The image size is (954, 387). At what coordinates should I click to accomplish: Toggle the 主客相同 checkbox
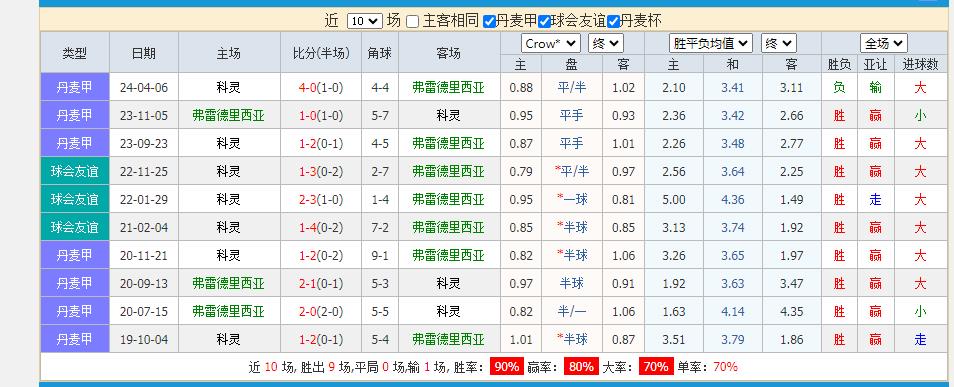pyautogui.click(x=413, y=22)
